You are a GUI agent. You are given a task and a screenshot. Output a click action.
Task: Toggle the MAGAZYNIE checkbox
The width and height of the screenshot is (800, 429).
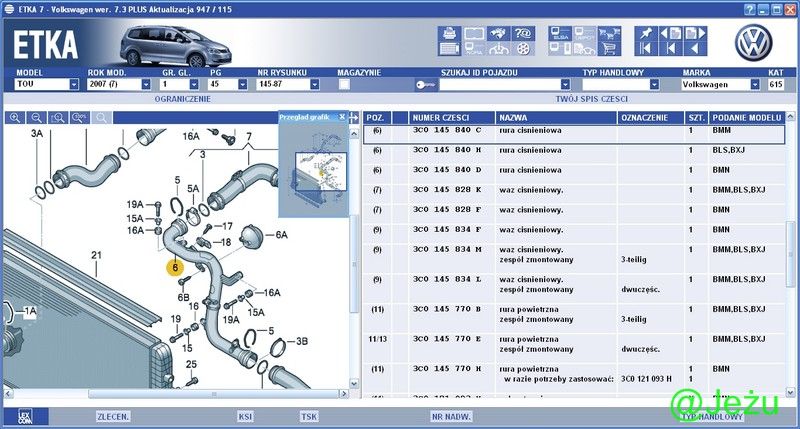(x=344, y=84)
